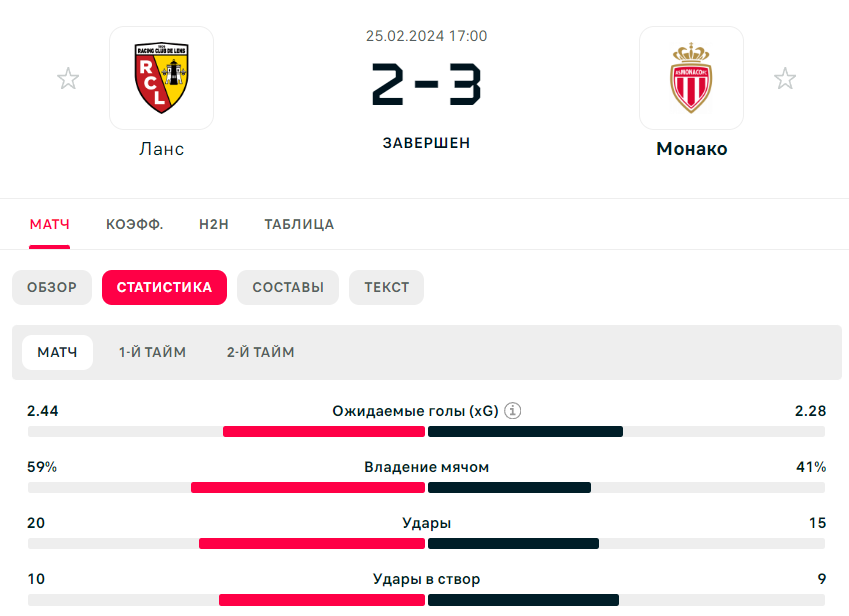Click the Монако team name
This screenshot has height=616, width=849.
(691, 149)
